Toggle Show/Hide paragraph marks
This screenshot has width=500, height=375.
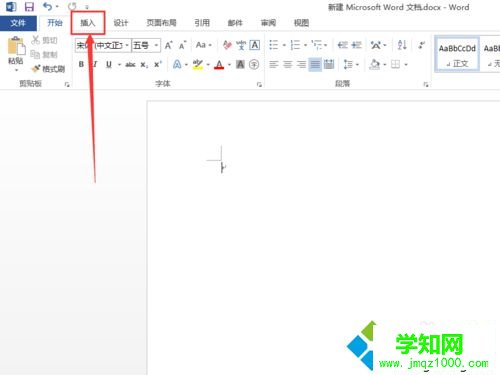[421, 45]
